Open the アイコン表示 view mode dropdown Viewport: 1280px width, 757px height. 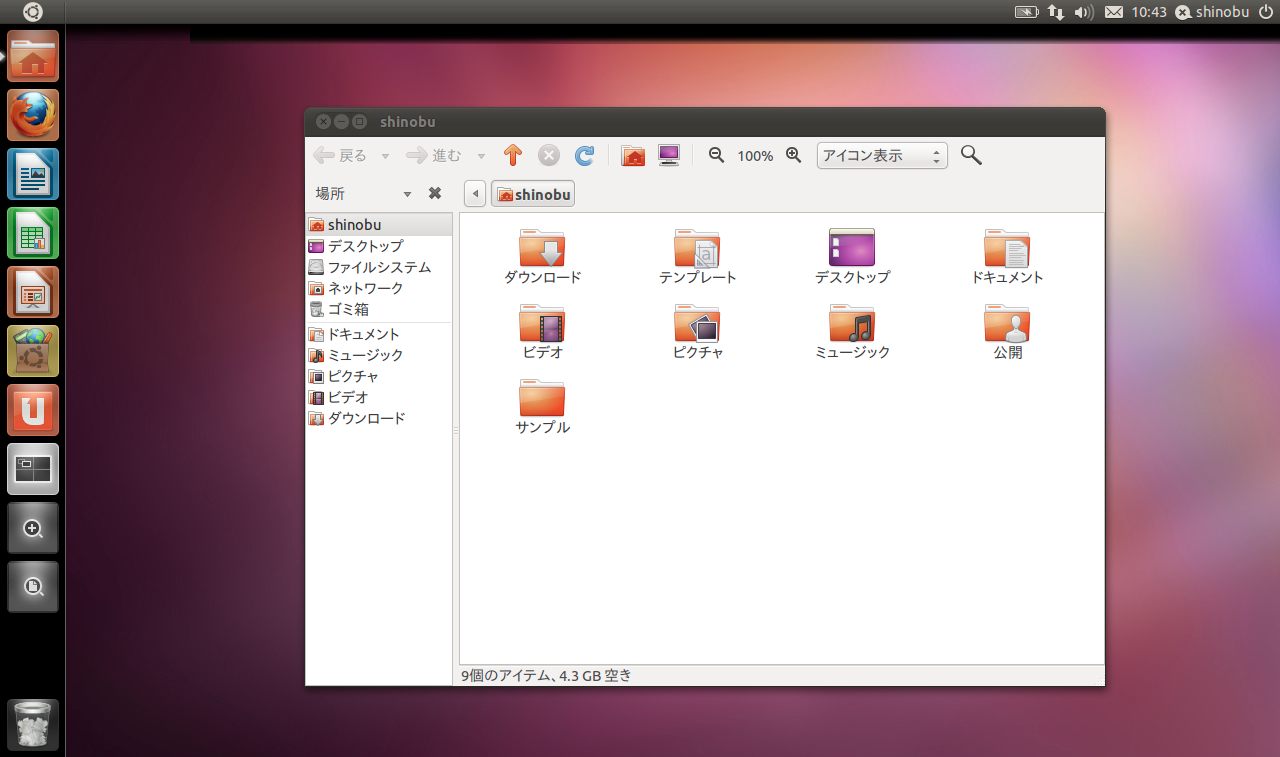[882, 156]
